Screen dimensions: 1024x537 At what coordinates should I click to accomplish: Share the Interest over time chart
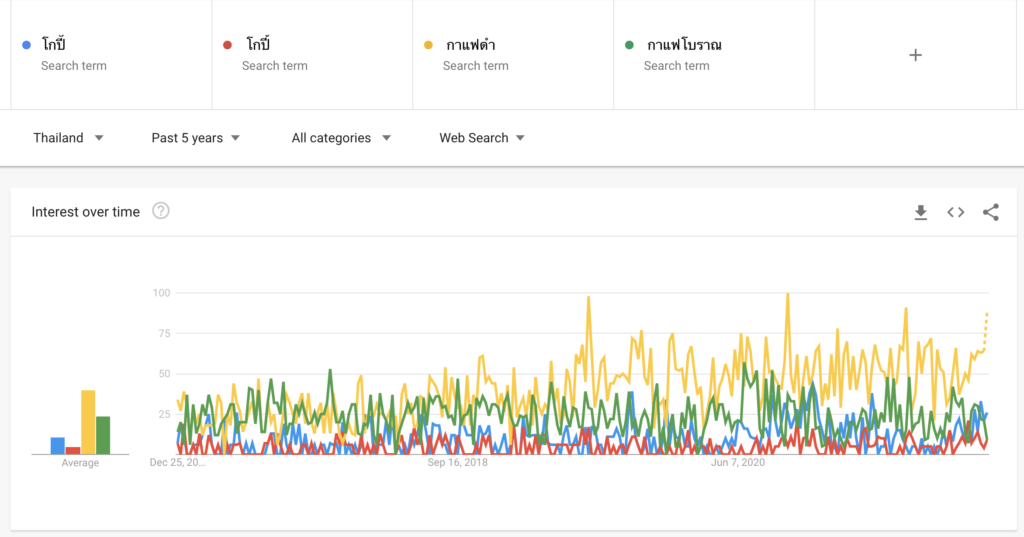pos(991,212)
